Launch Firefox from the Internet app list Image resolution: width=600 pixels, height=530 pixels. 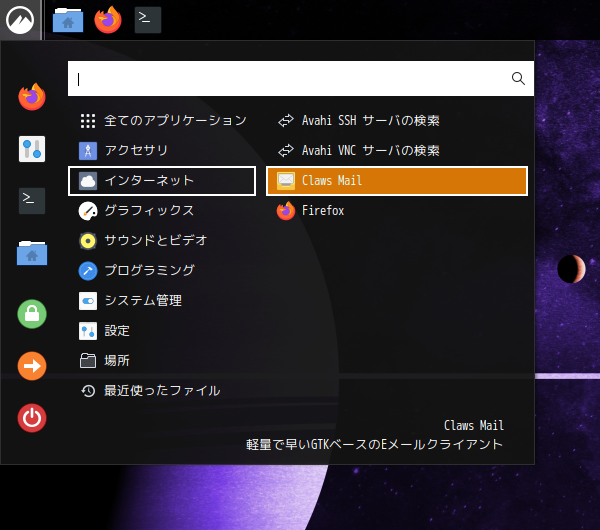pos(397,211)
